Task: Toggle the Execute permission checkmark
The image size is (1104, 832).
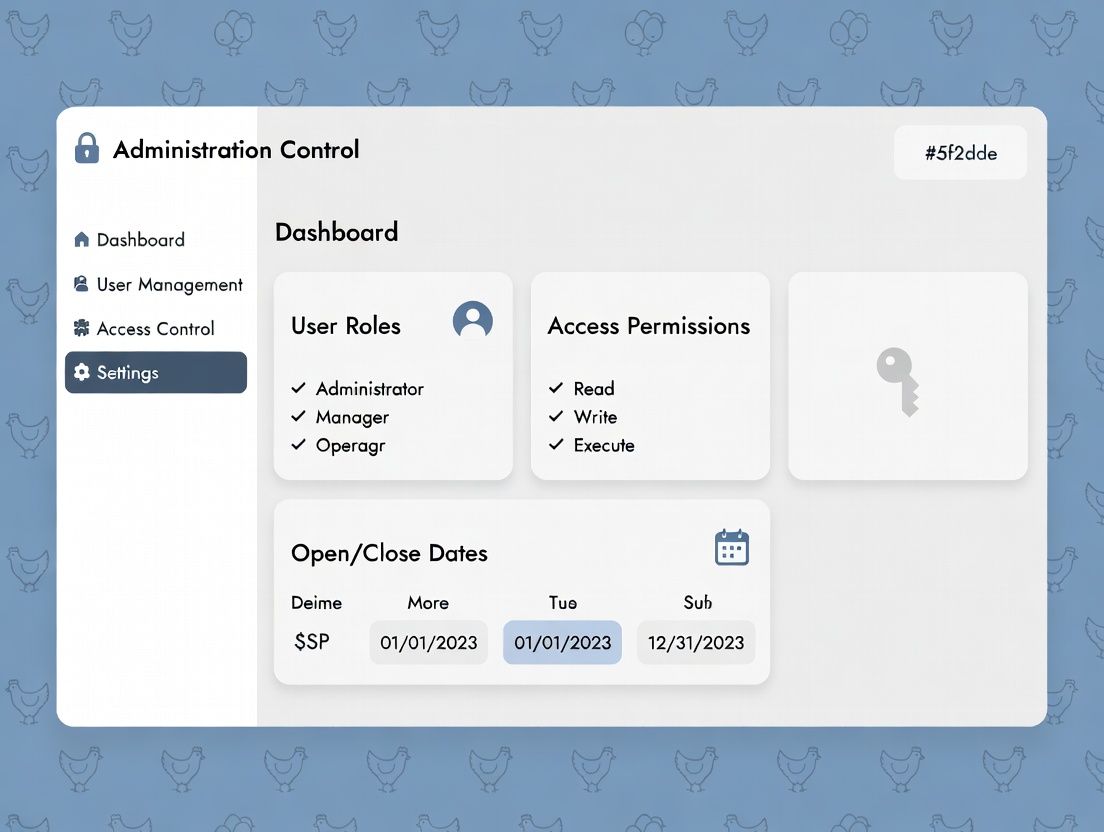Action: (x=556, y=445)
